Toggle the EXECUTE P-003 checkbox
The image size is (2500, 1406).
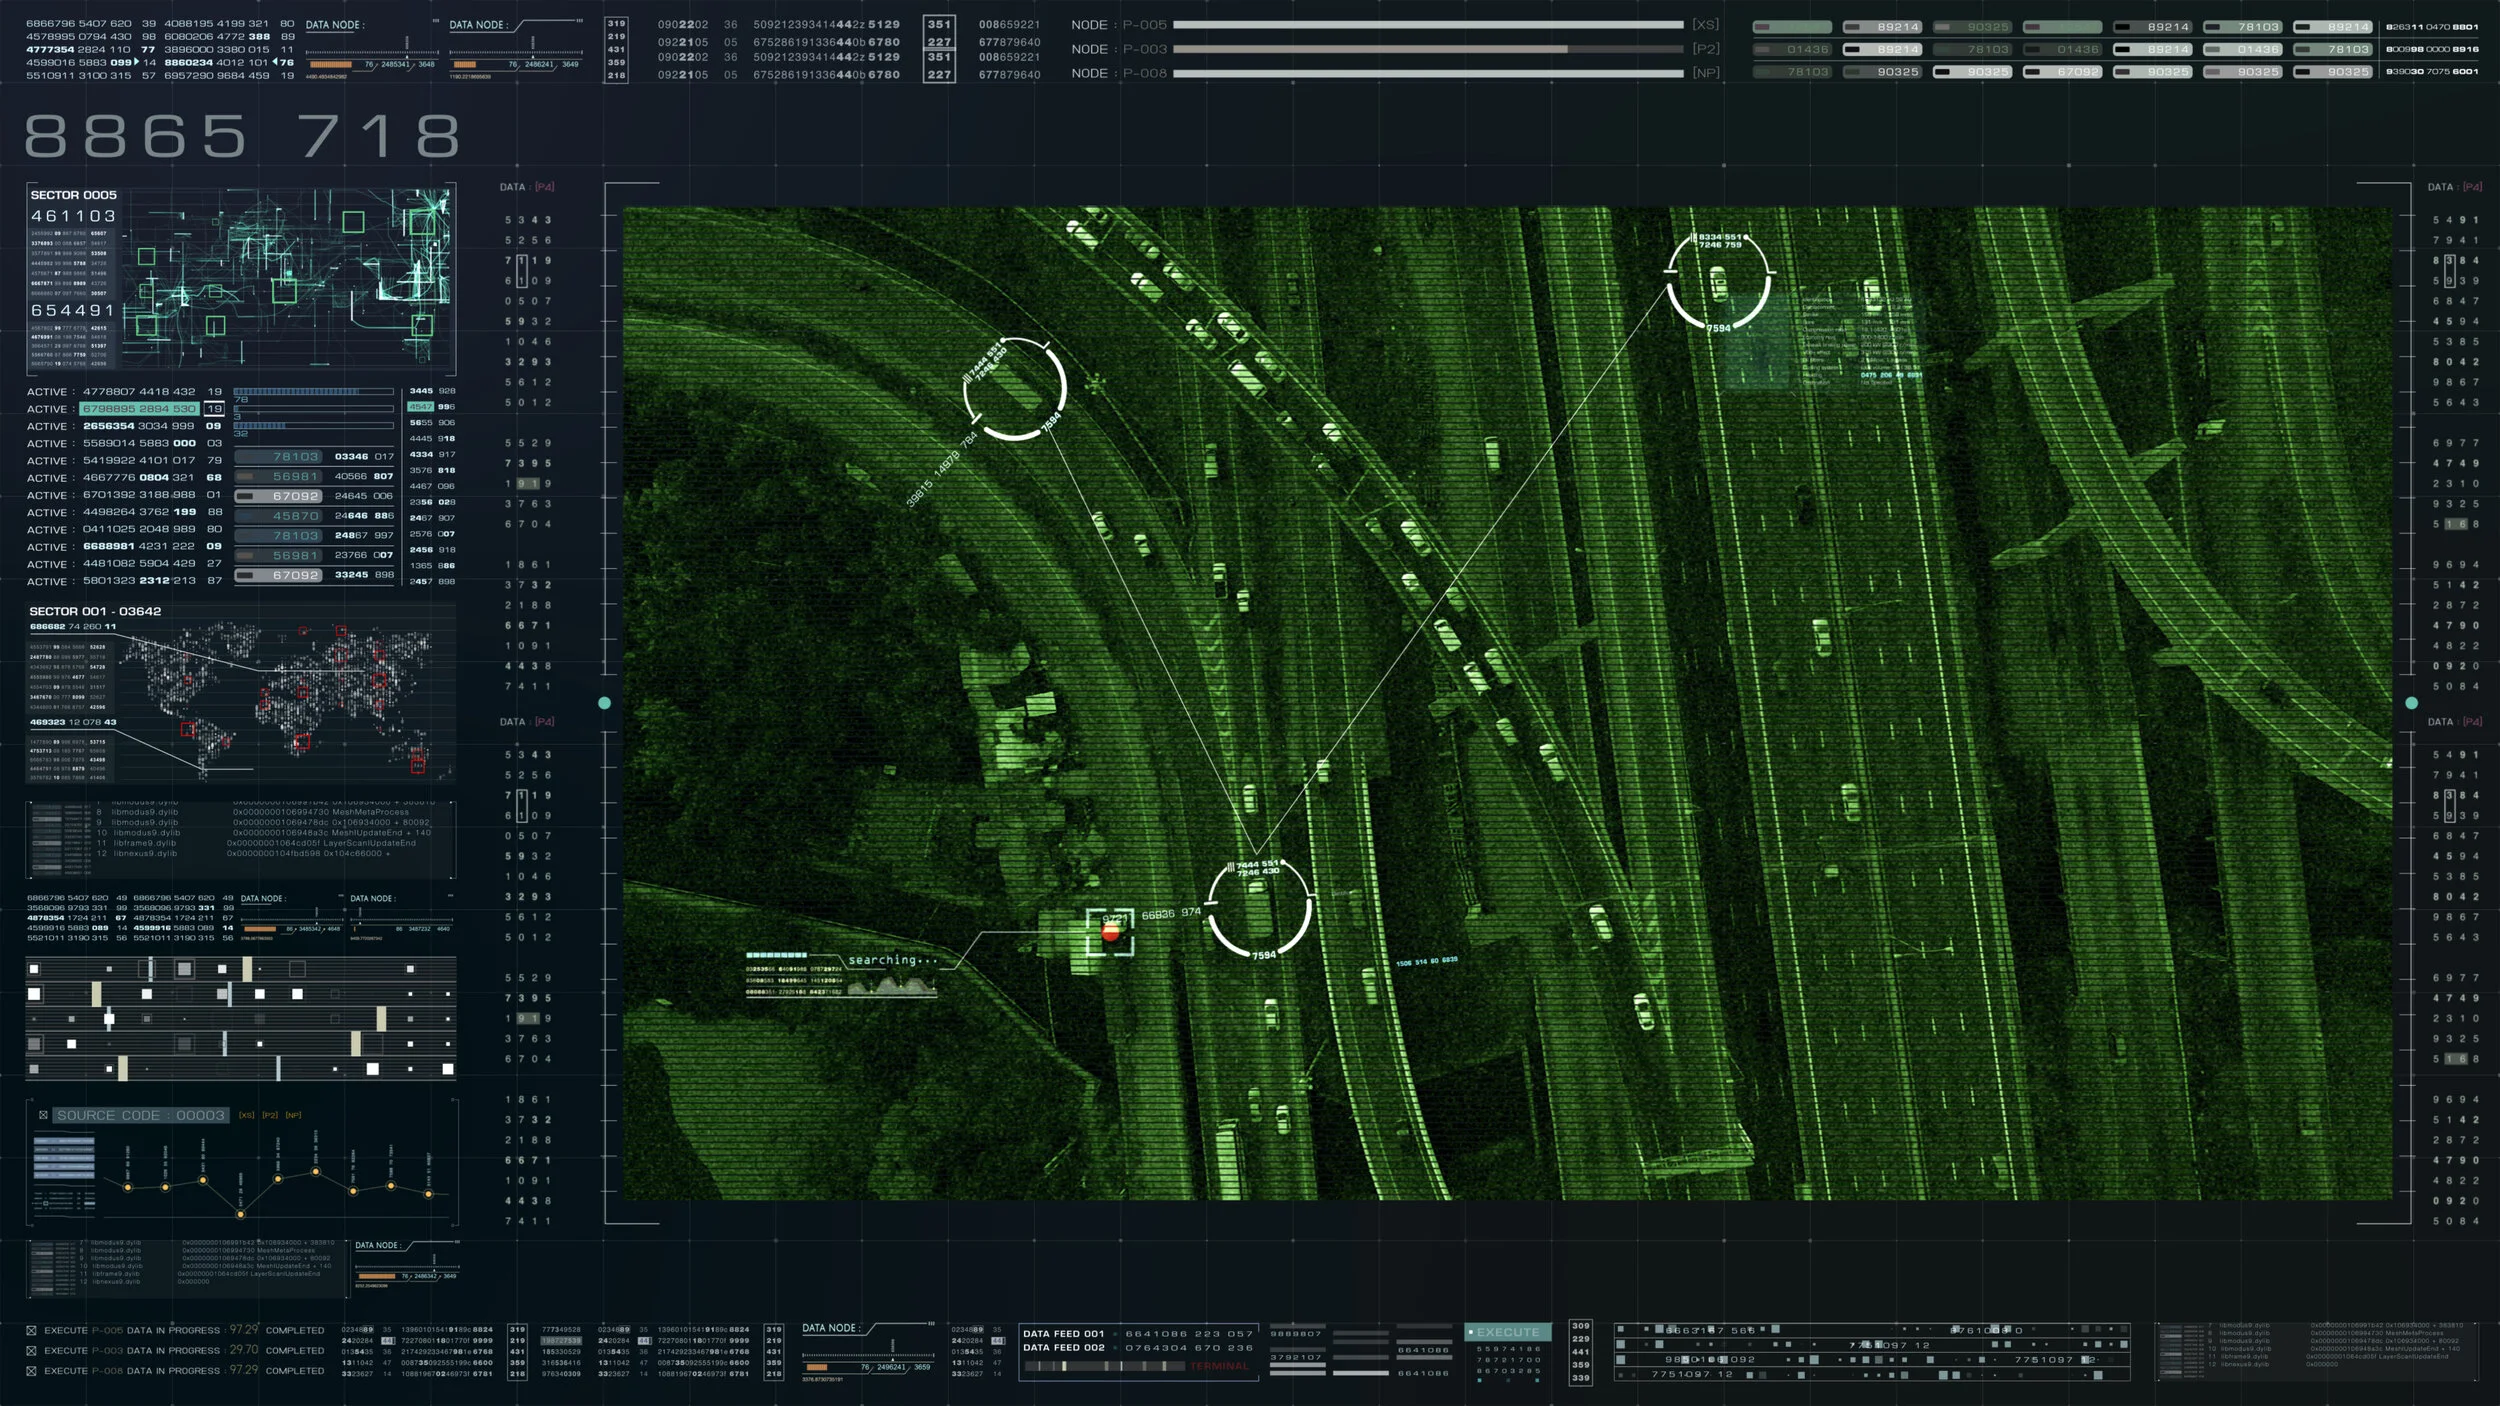pyautogui.click(x=32, y=1350)
